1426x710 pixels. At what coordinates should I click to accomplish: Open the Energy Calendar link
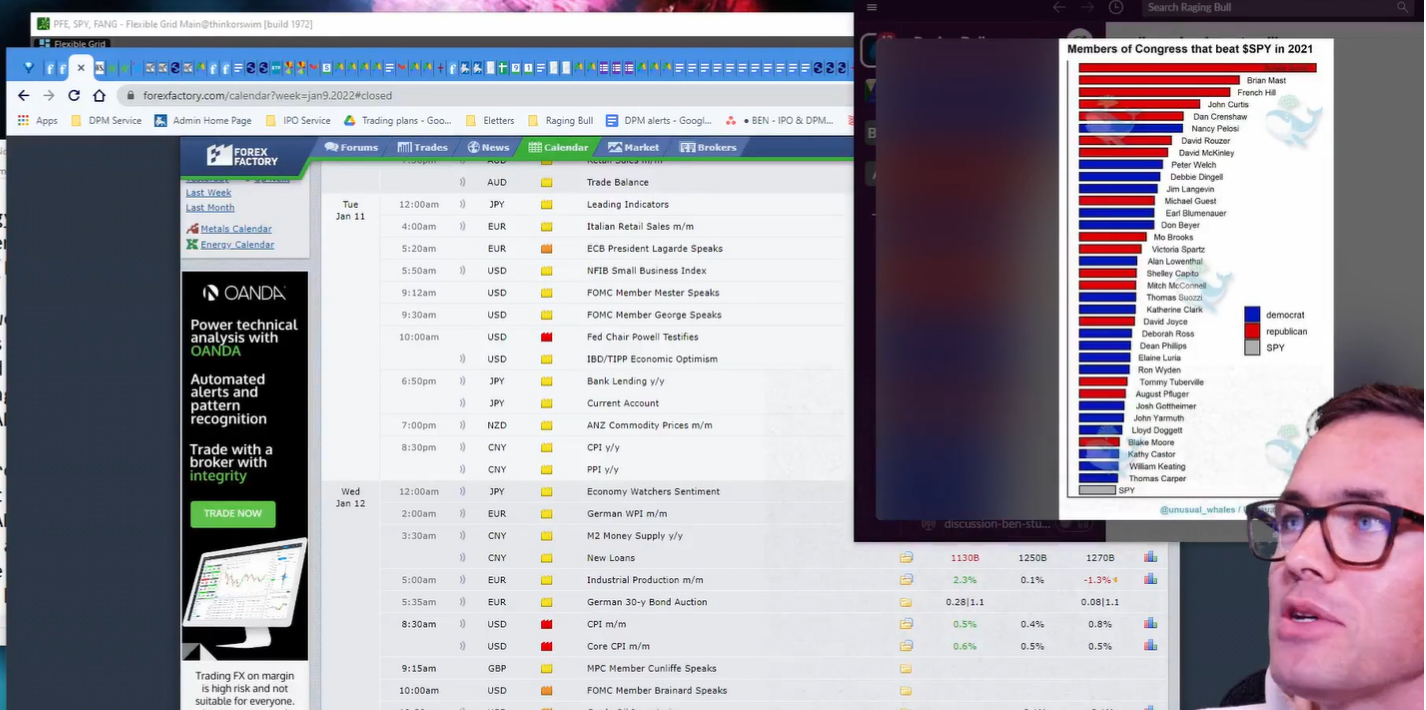pos(237,245)
